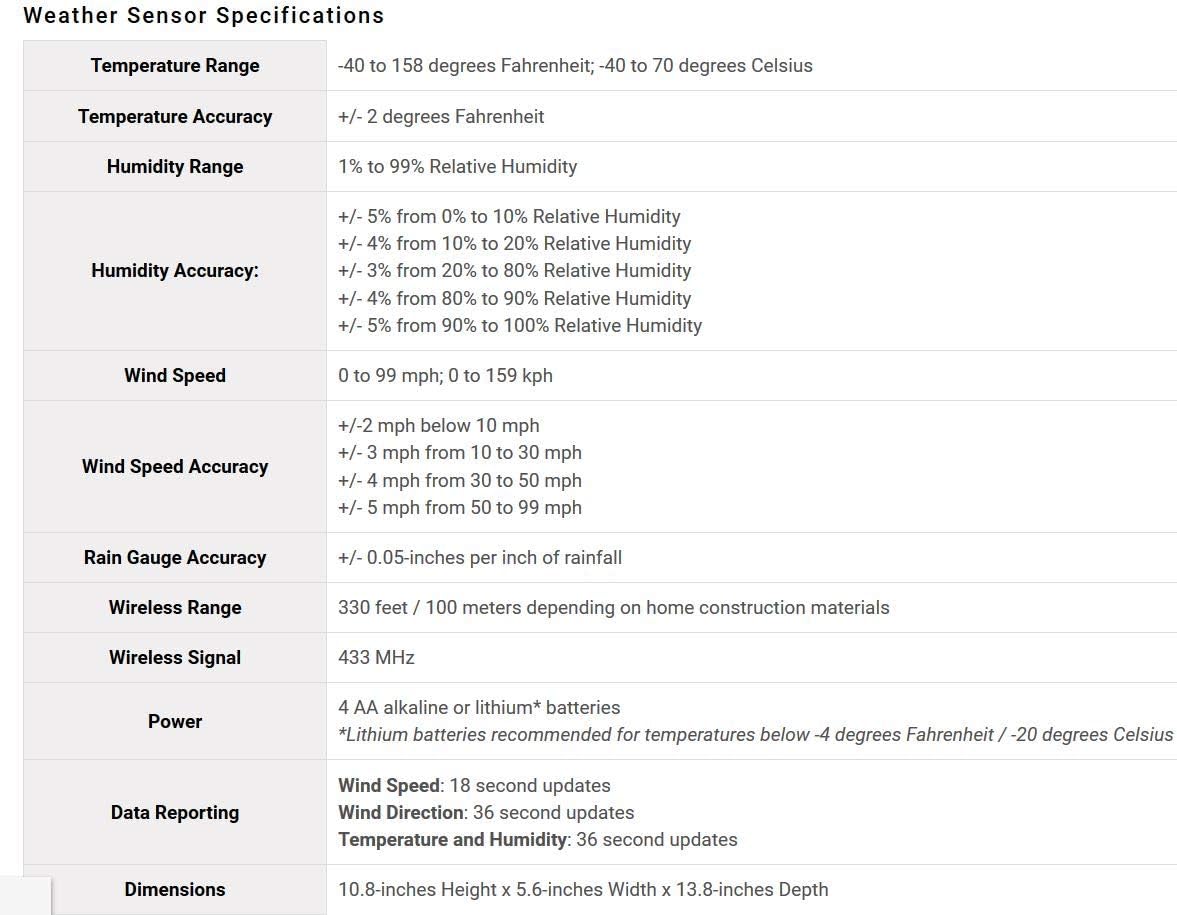Click the Power row label
Viewport: 1177px width, 915px height.
[x=175, y=722]
